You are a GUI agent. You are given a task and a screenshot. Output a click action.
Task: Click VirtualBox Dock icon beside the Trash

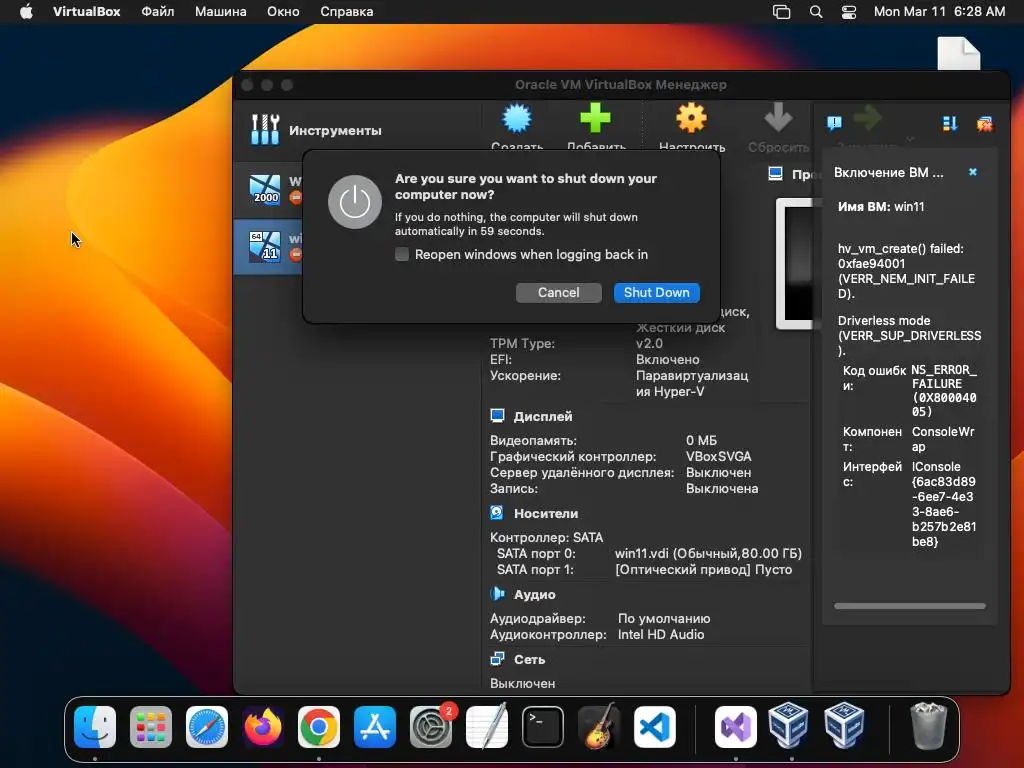tap(844, 725)
